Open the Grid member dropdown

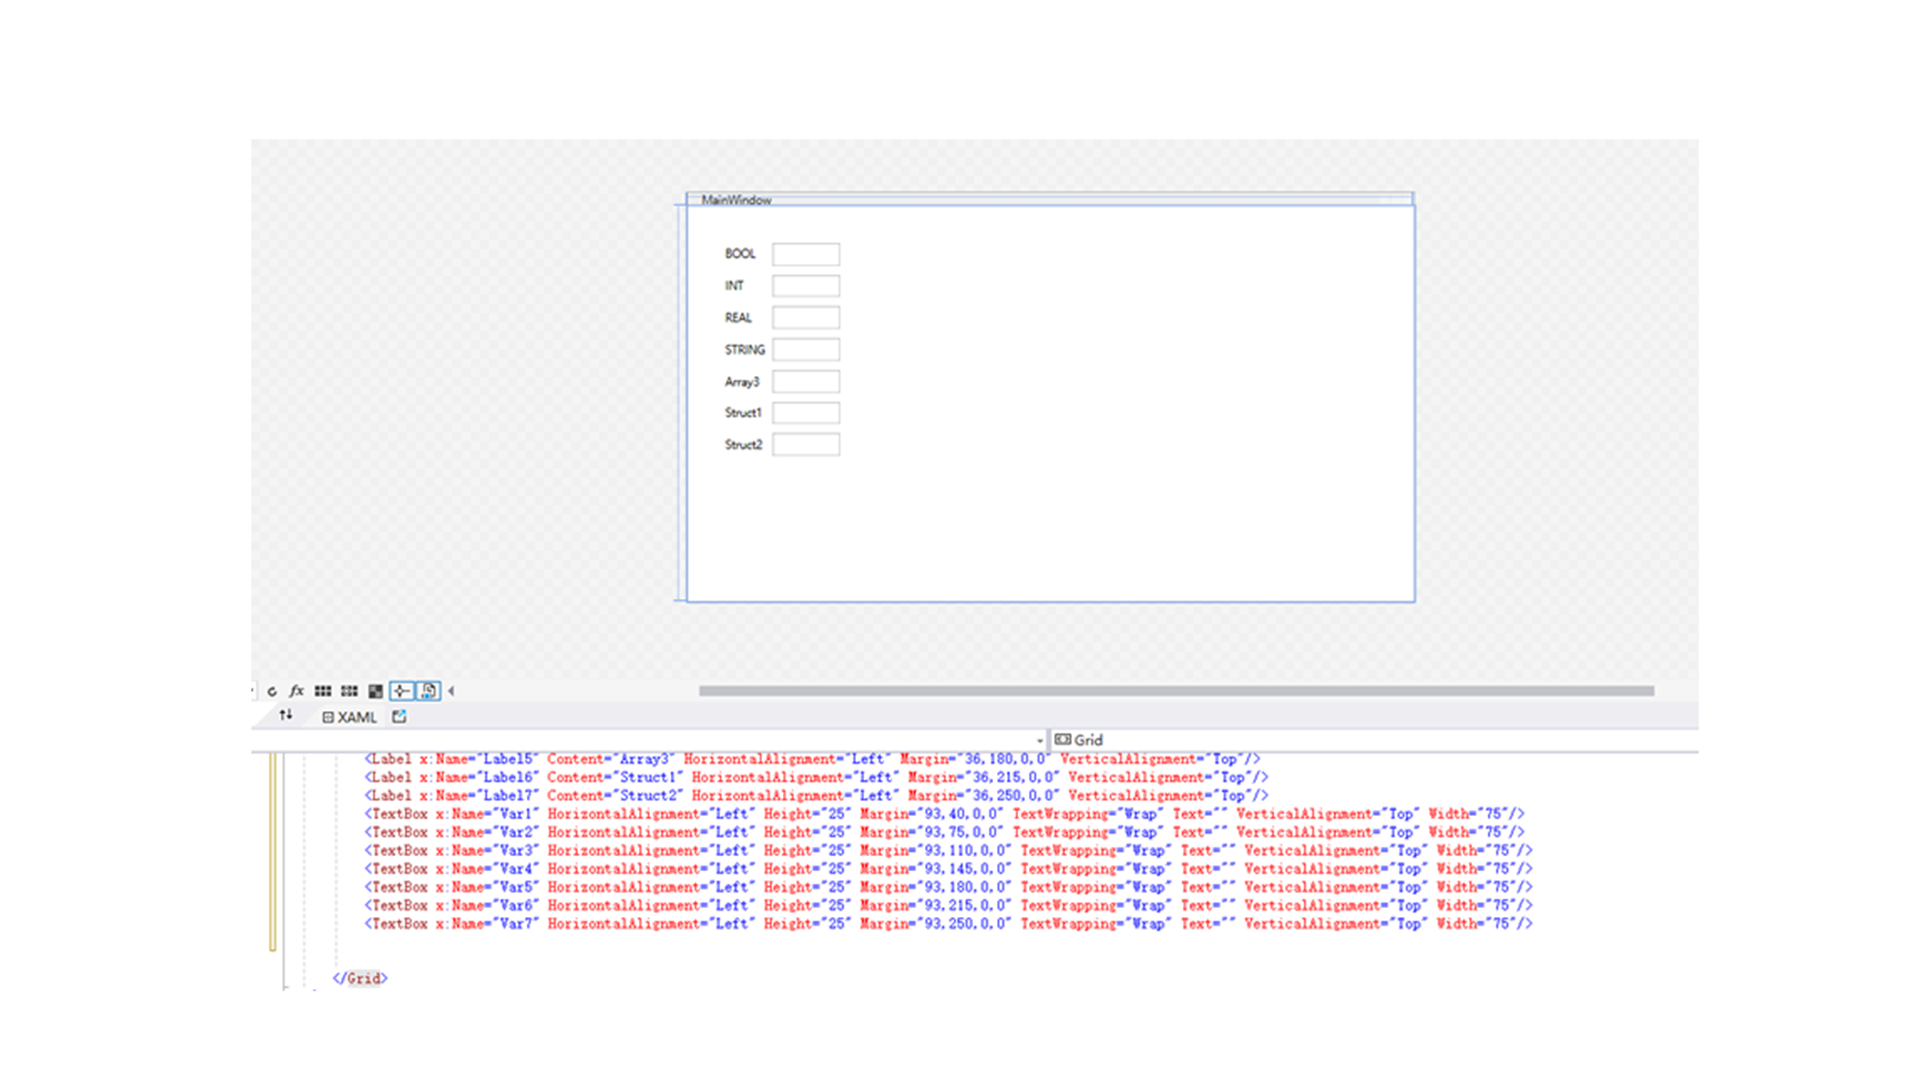coord(1088,740)
